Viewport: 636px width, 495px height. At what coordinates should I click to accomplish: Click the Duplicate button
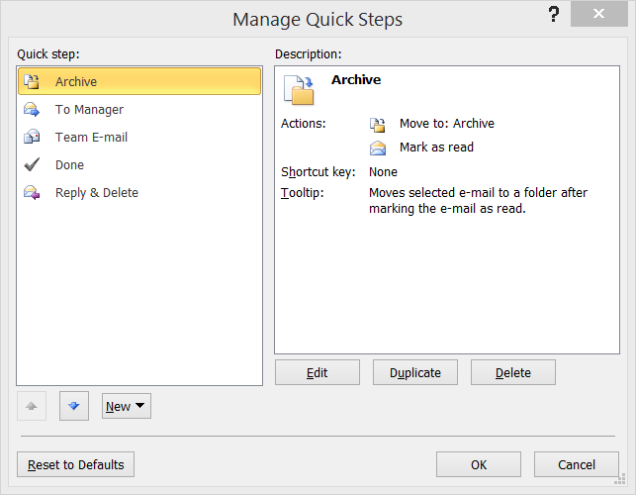(x=415, y=372)
